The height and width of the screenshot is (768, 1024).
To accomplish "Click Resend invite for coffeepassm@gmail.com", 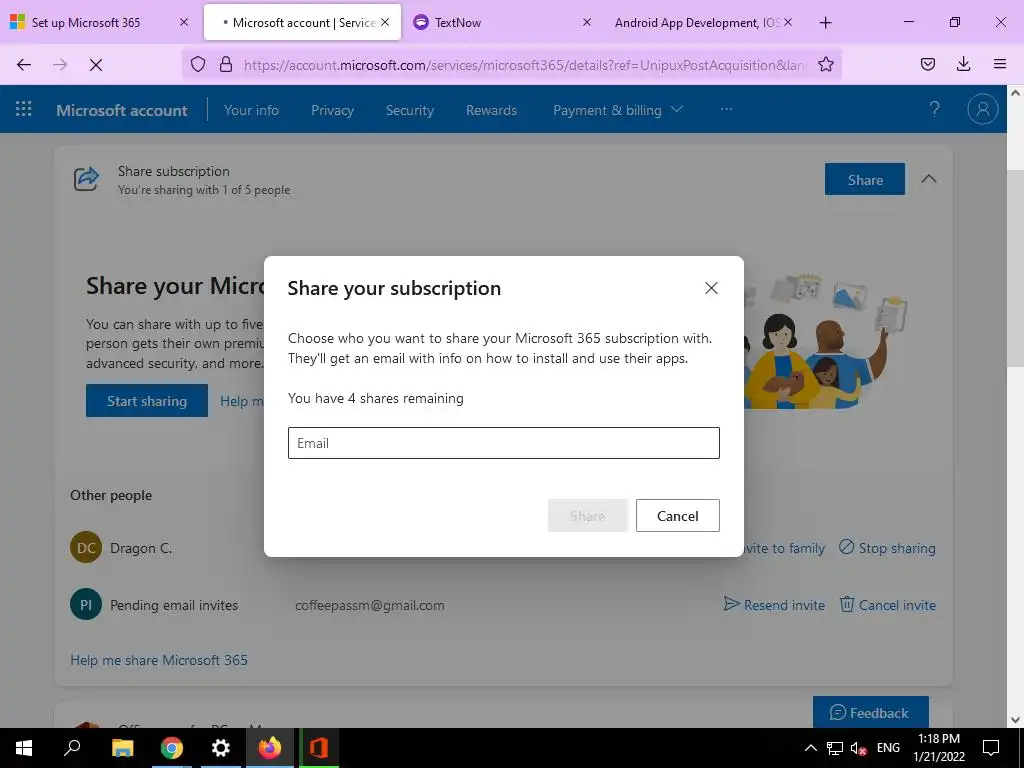I will (774, 605).
